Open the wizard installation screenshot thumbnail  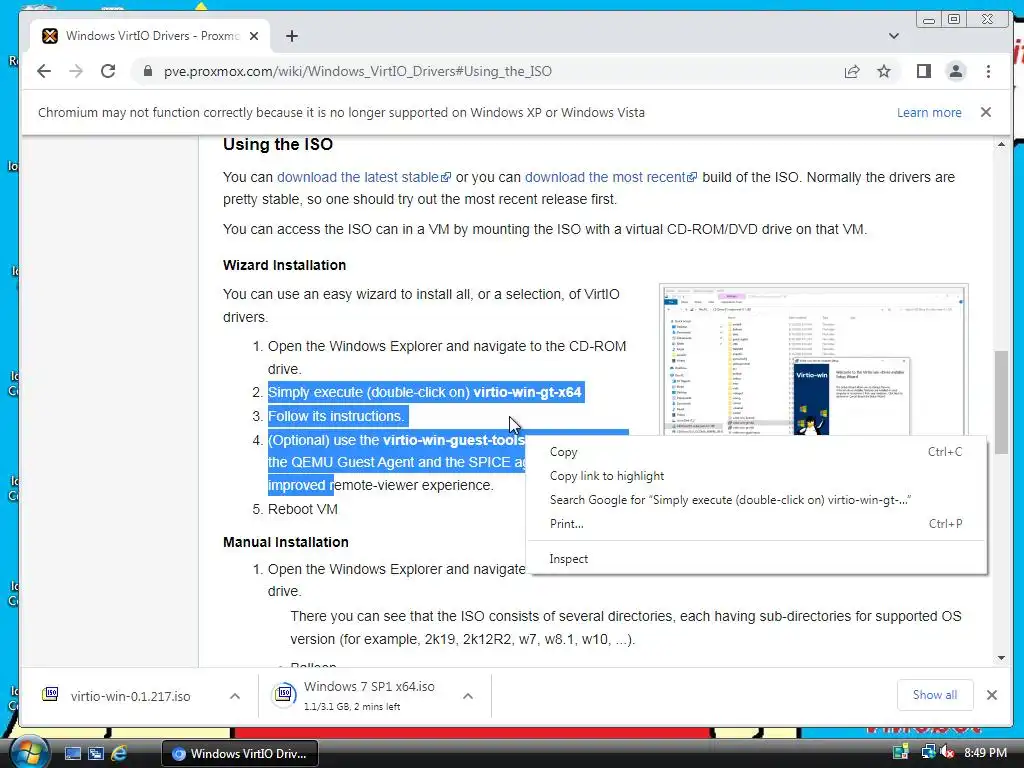point(813,360)
